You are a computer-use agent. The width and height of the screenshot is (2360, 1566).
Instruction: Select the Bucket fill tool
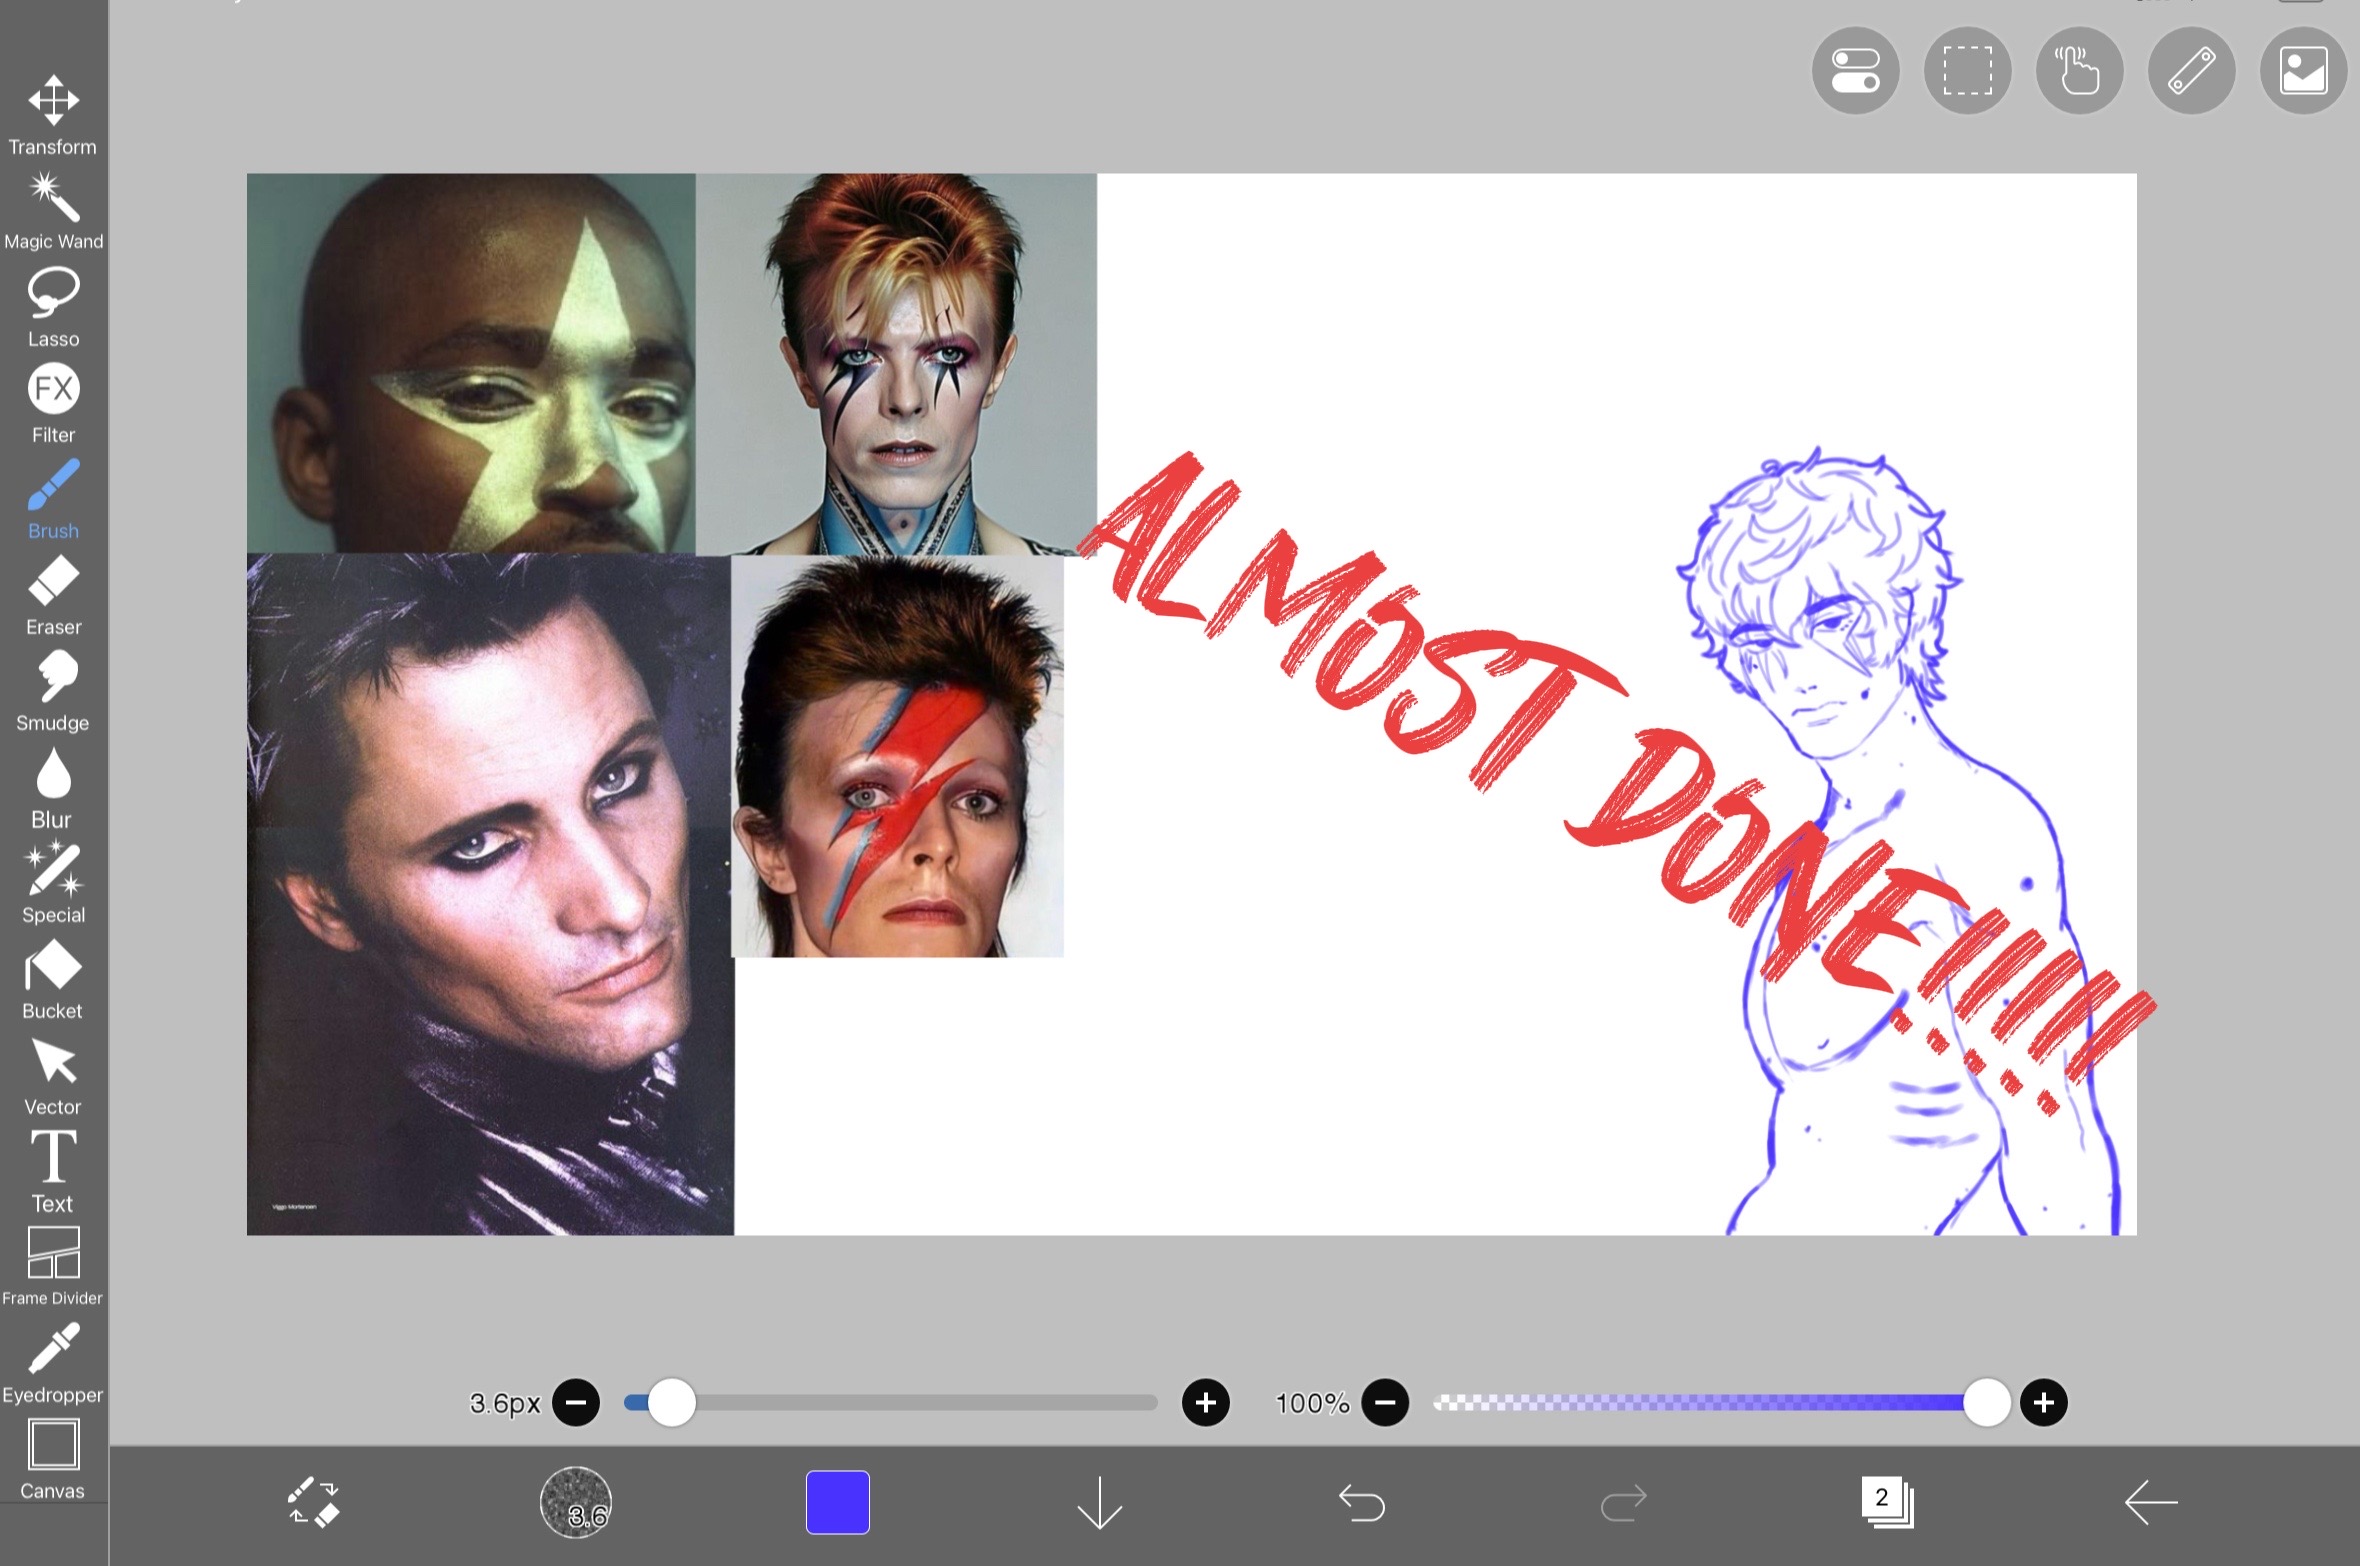[53, 979]
